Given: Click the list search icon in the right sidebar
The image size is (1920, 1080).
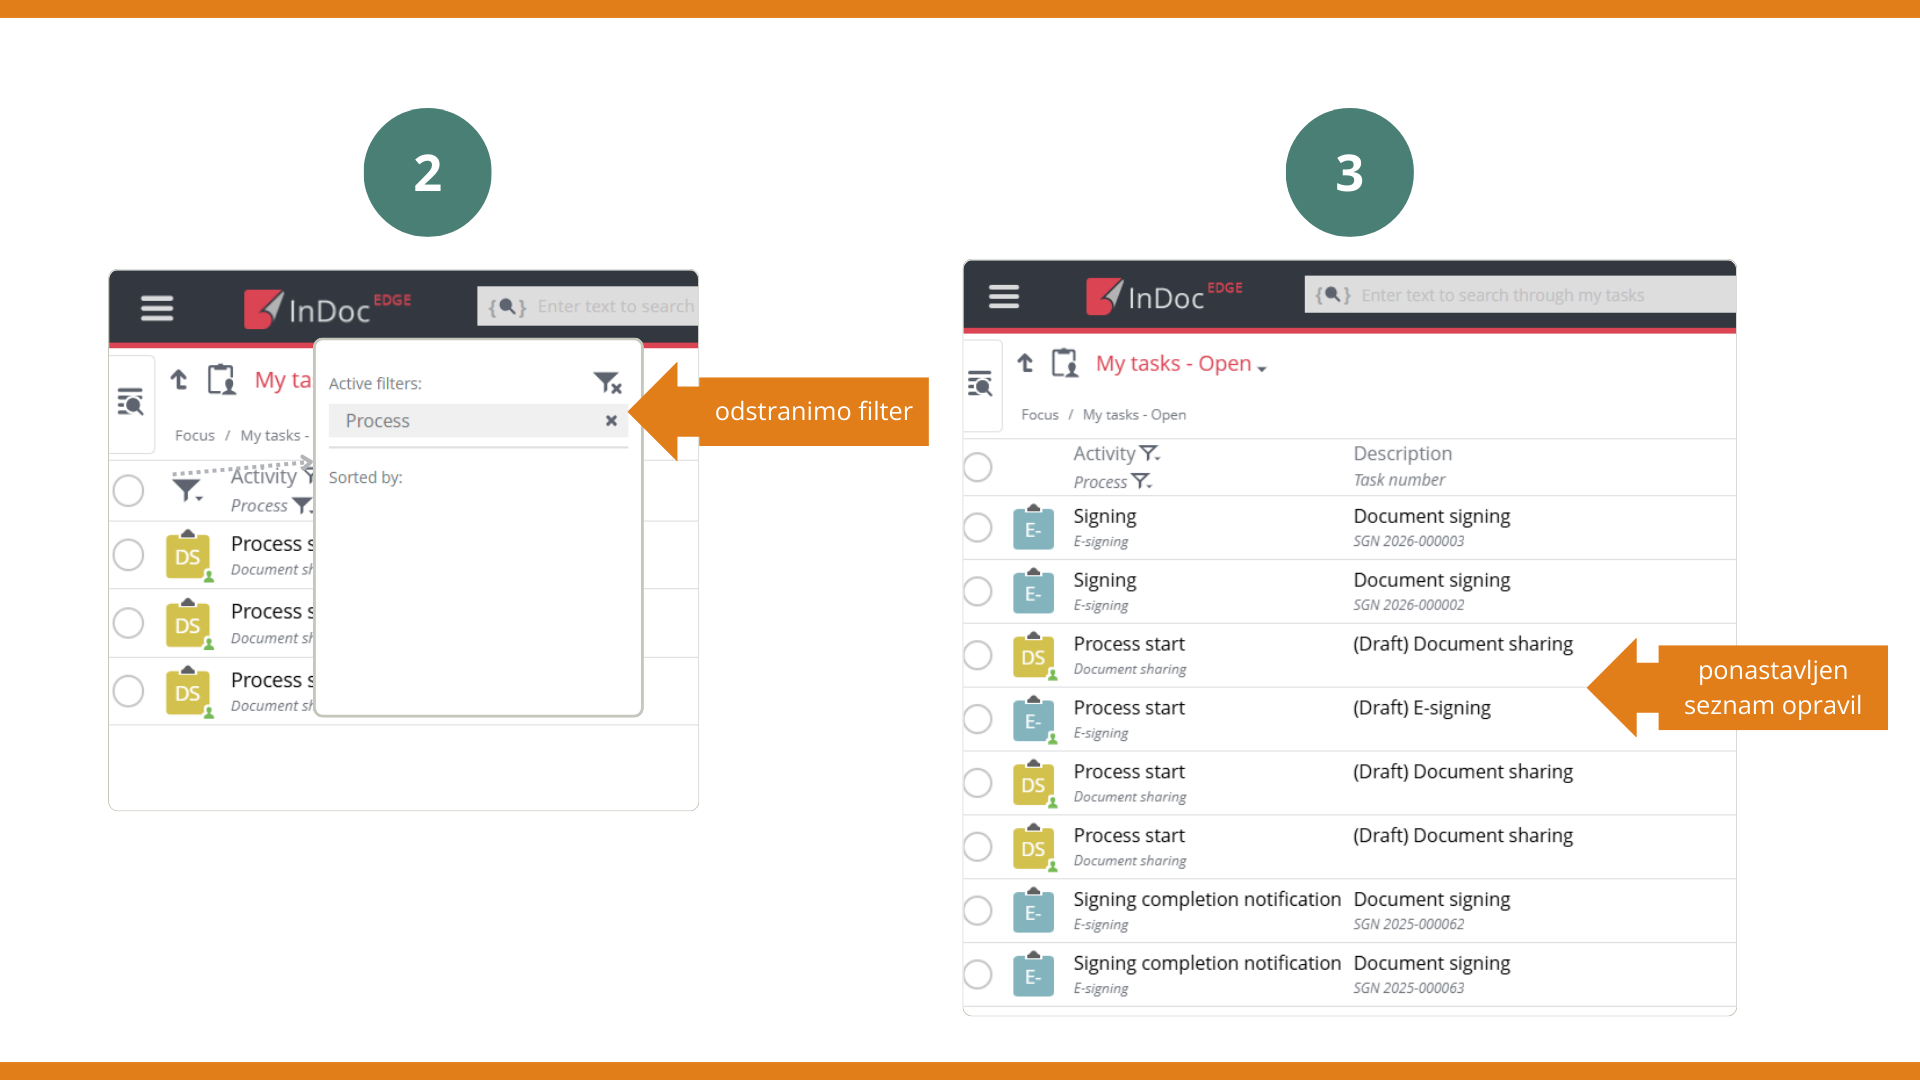Looking at the screenshot, I should [980, 383].
